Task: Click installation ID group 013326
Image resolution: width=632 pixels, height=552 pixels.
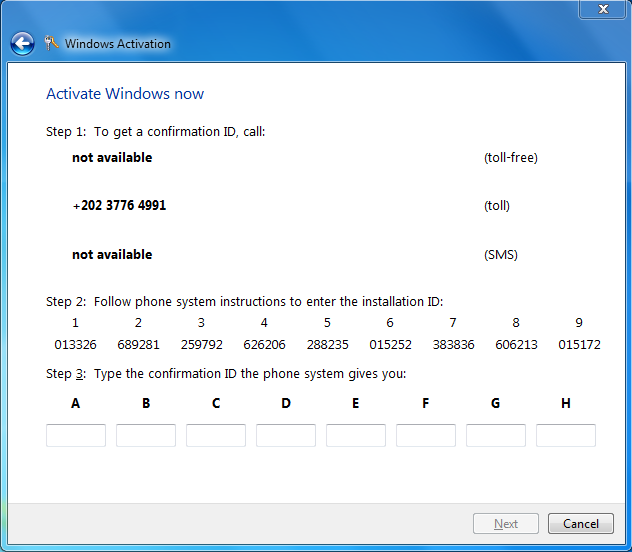Action: (75, 345)
